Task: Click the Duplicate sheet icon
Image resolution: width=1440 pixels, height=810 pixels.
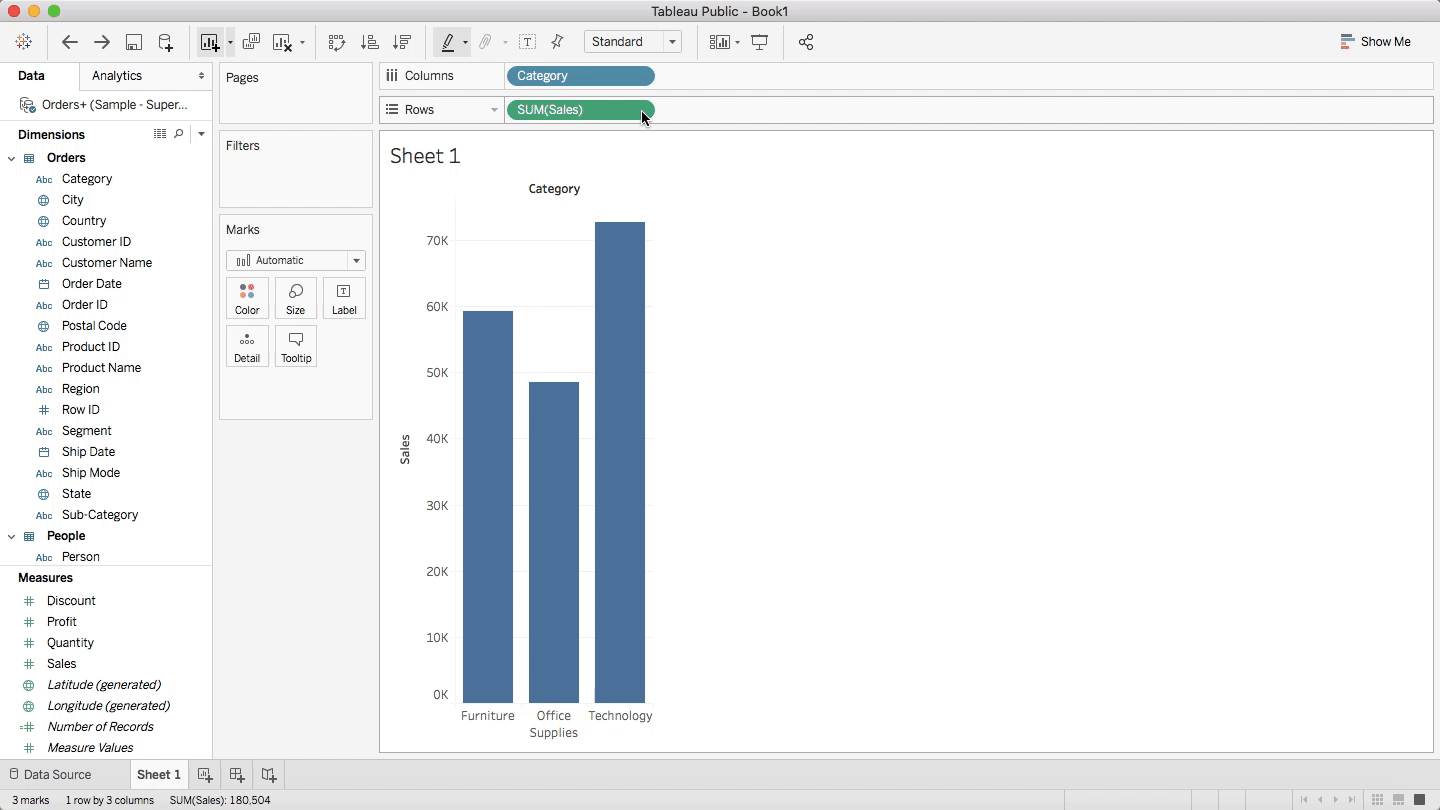Action: (x=251, y=42)
